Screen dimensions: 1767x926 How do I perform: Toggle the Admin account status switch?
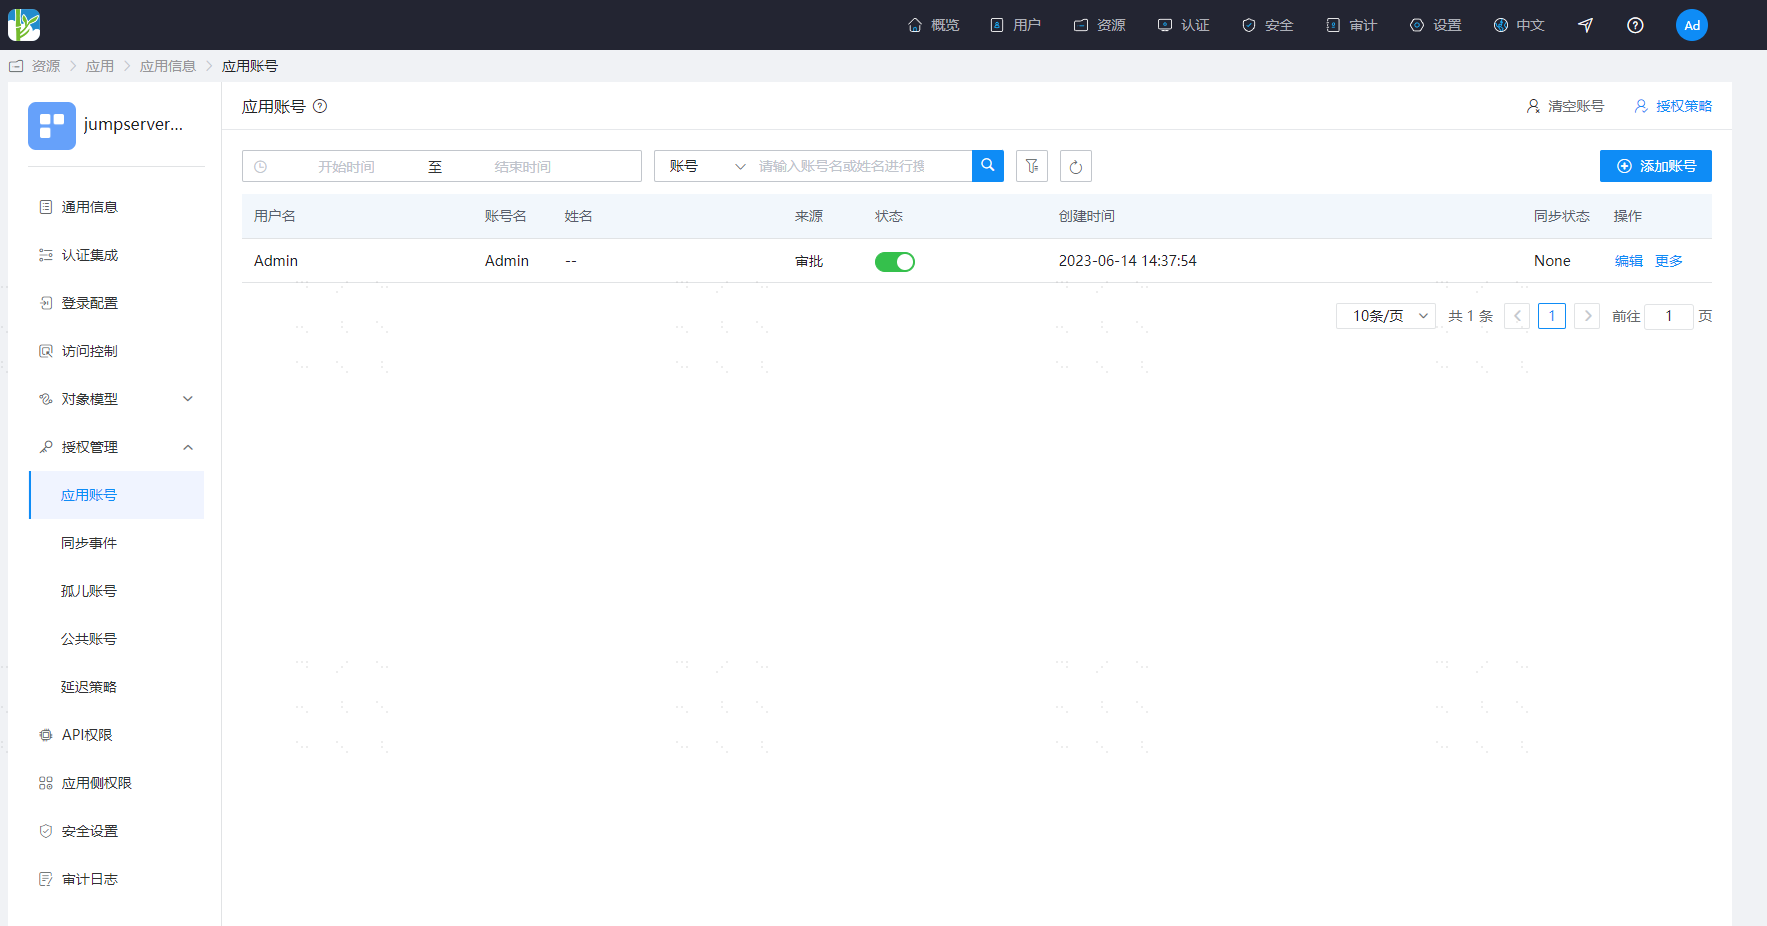click(895, 262)
